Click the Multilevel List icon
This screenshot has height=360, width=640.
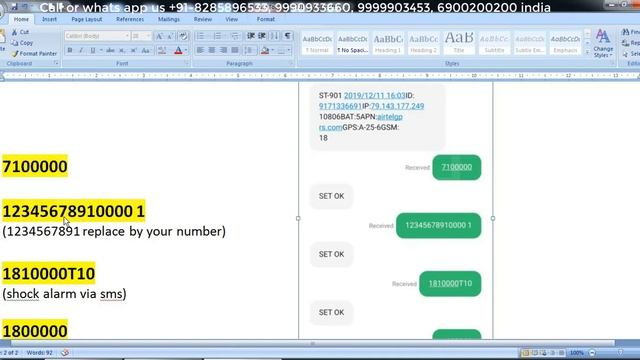tap(234, 36)
